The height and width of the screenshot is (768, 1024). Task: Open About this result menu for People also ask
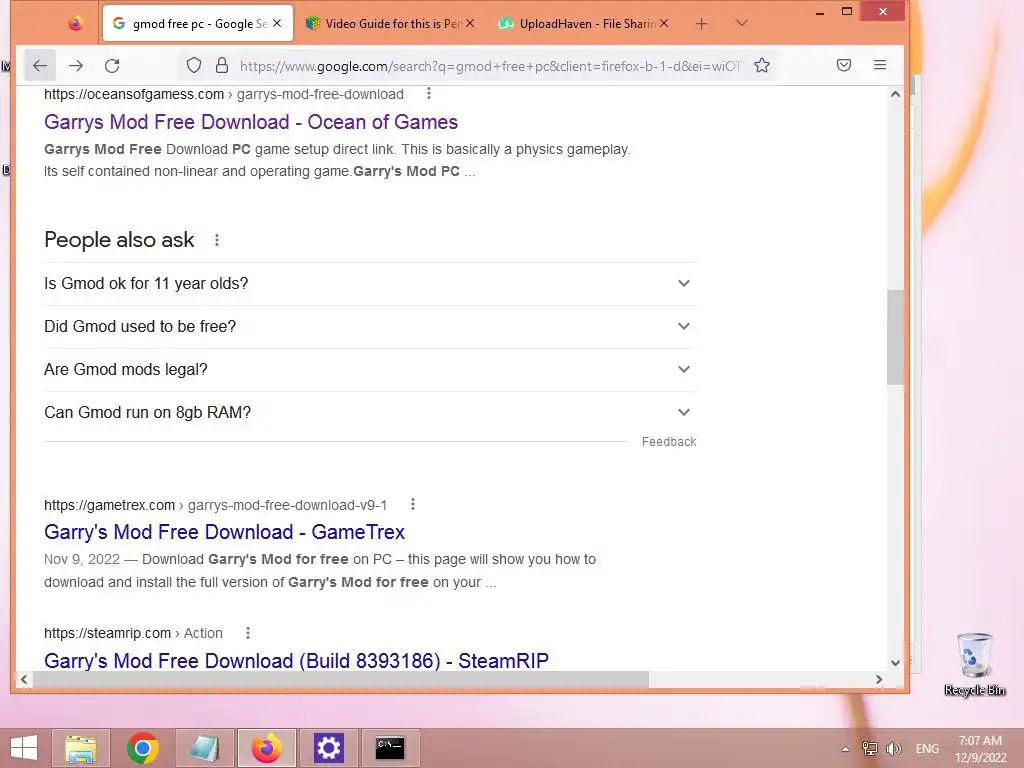(x=217, y=240)
